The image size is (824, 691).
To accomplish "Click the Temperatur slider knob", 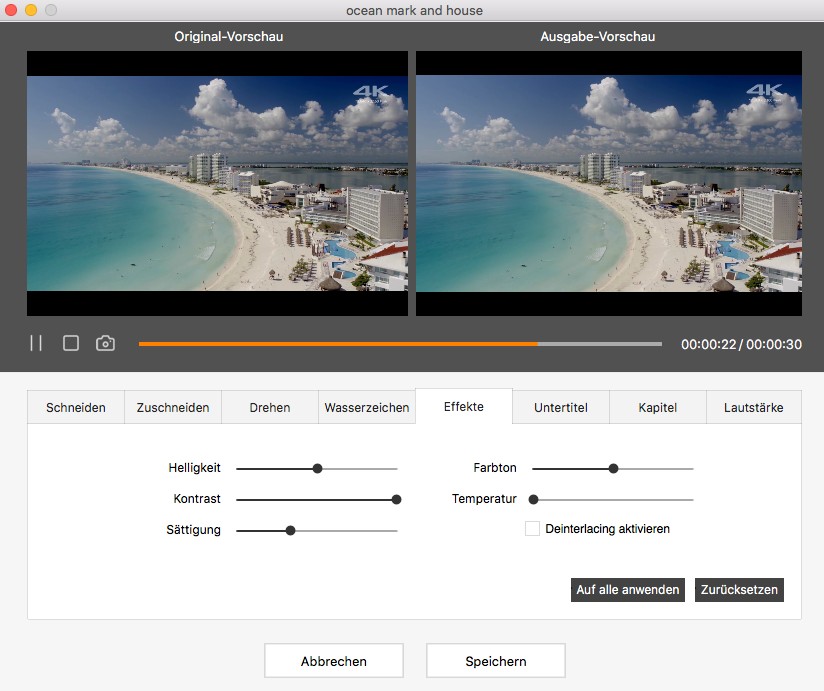I will (534, 499).
